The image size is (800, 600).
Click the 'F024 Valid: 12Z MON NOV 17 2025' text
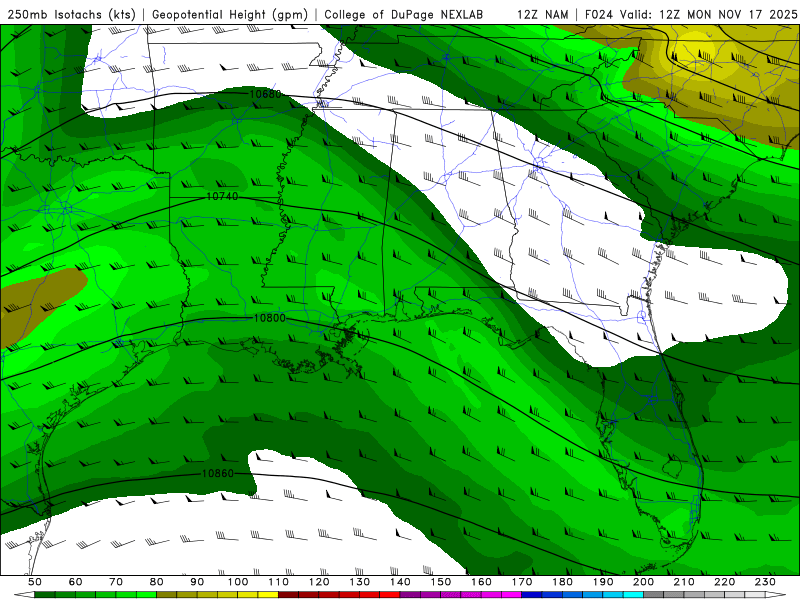691,14
